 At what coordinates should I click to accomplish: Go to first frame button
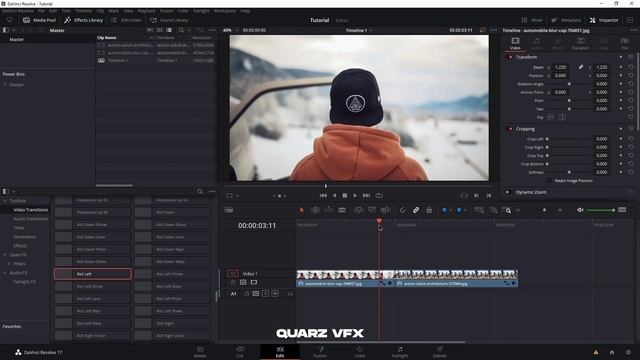tap(323, 196)
